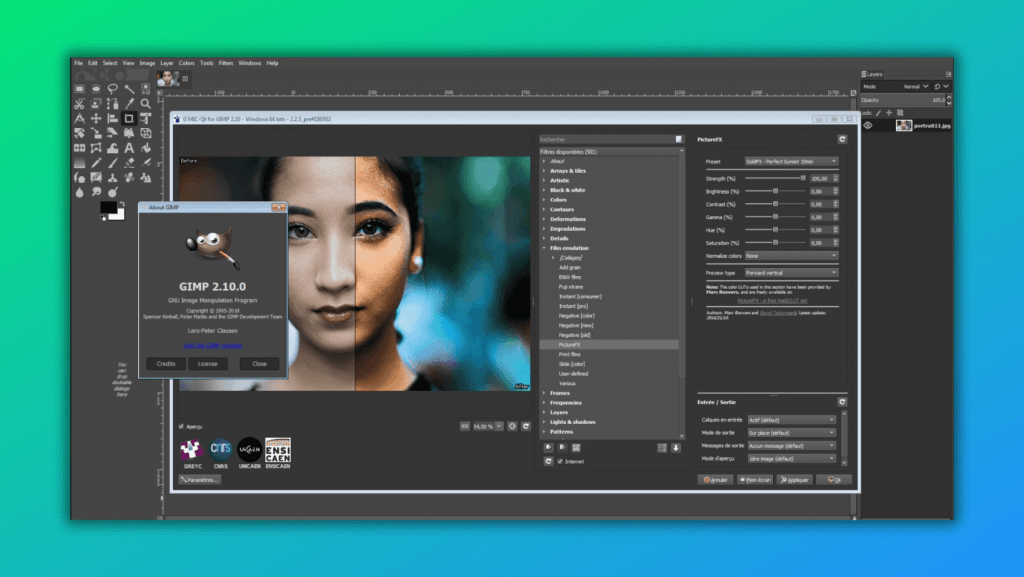The width and height of the screenshot is (1024, 577).
Task: Toggle lock pixels brush icon in Layers
Action: click(x=878, y=113)
